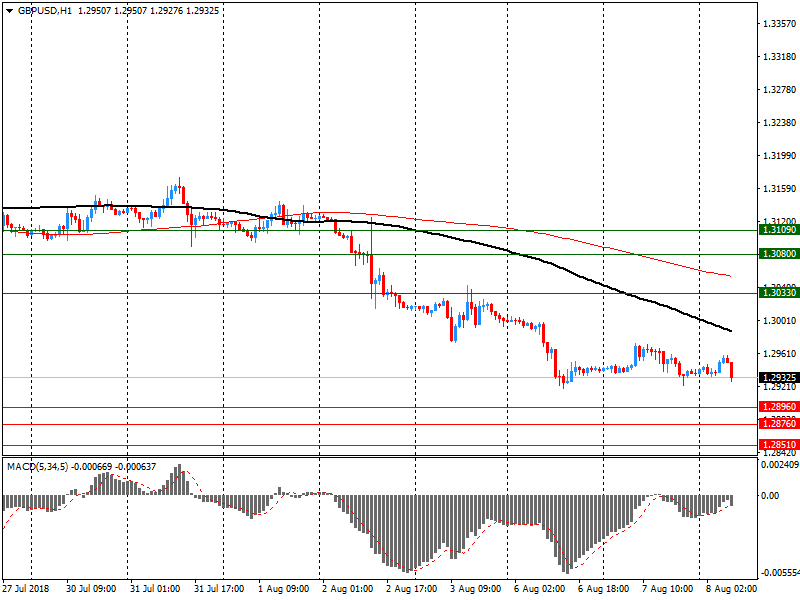The width and height of the screenshot is (800, 600).
Task: Click the 8 Aug 02:00 time label
Action: pos(731,589)
